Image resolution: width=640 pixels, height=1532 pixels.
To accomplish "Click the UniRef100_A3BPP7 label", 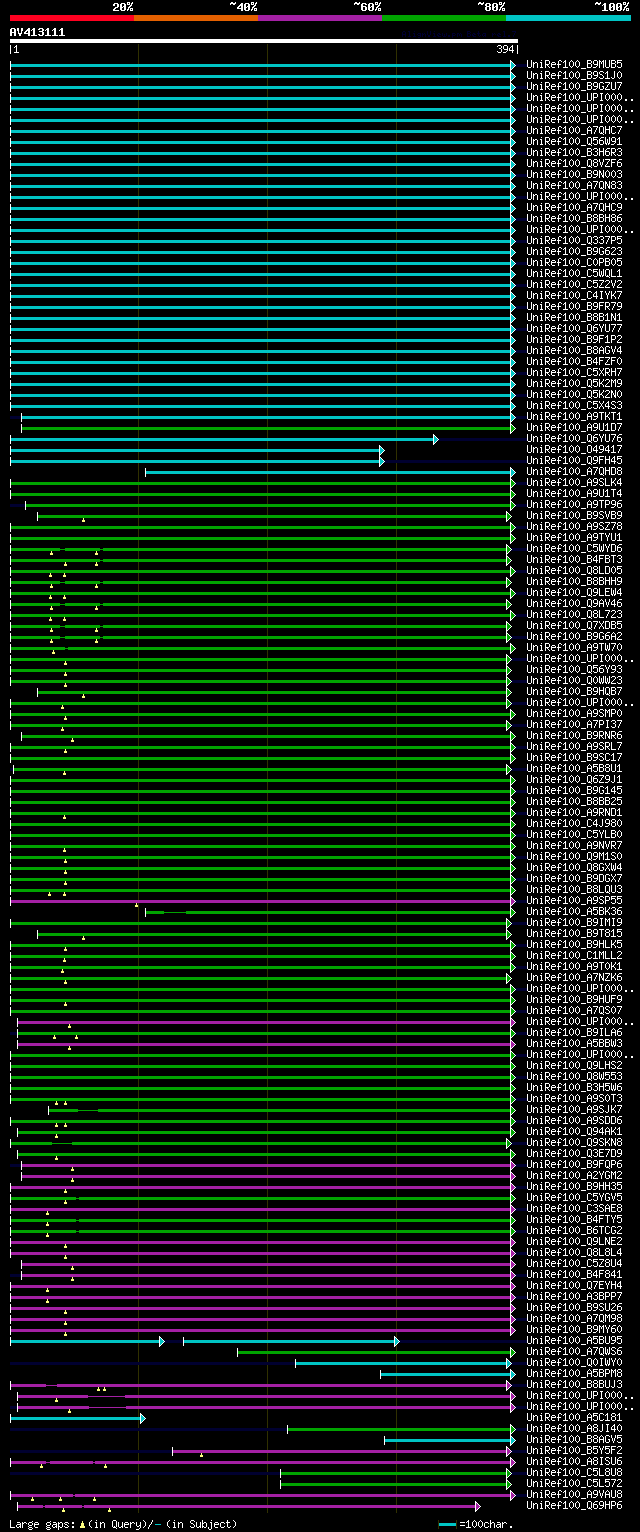I will pyautogui.click(x=574, y=1296).
